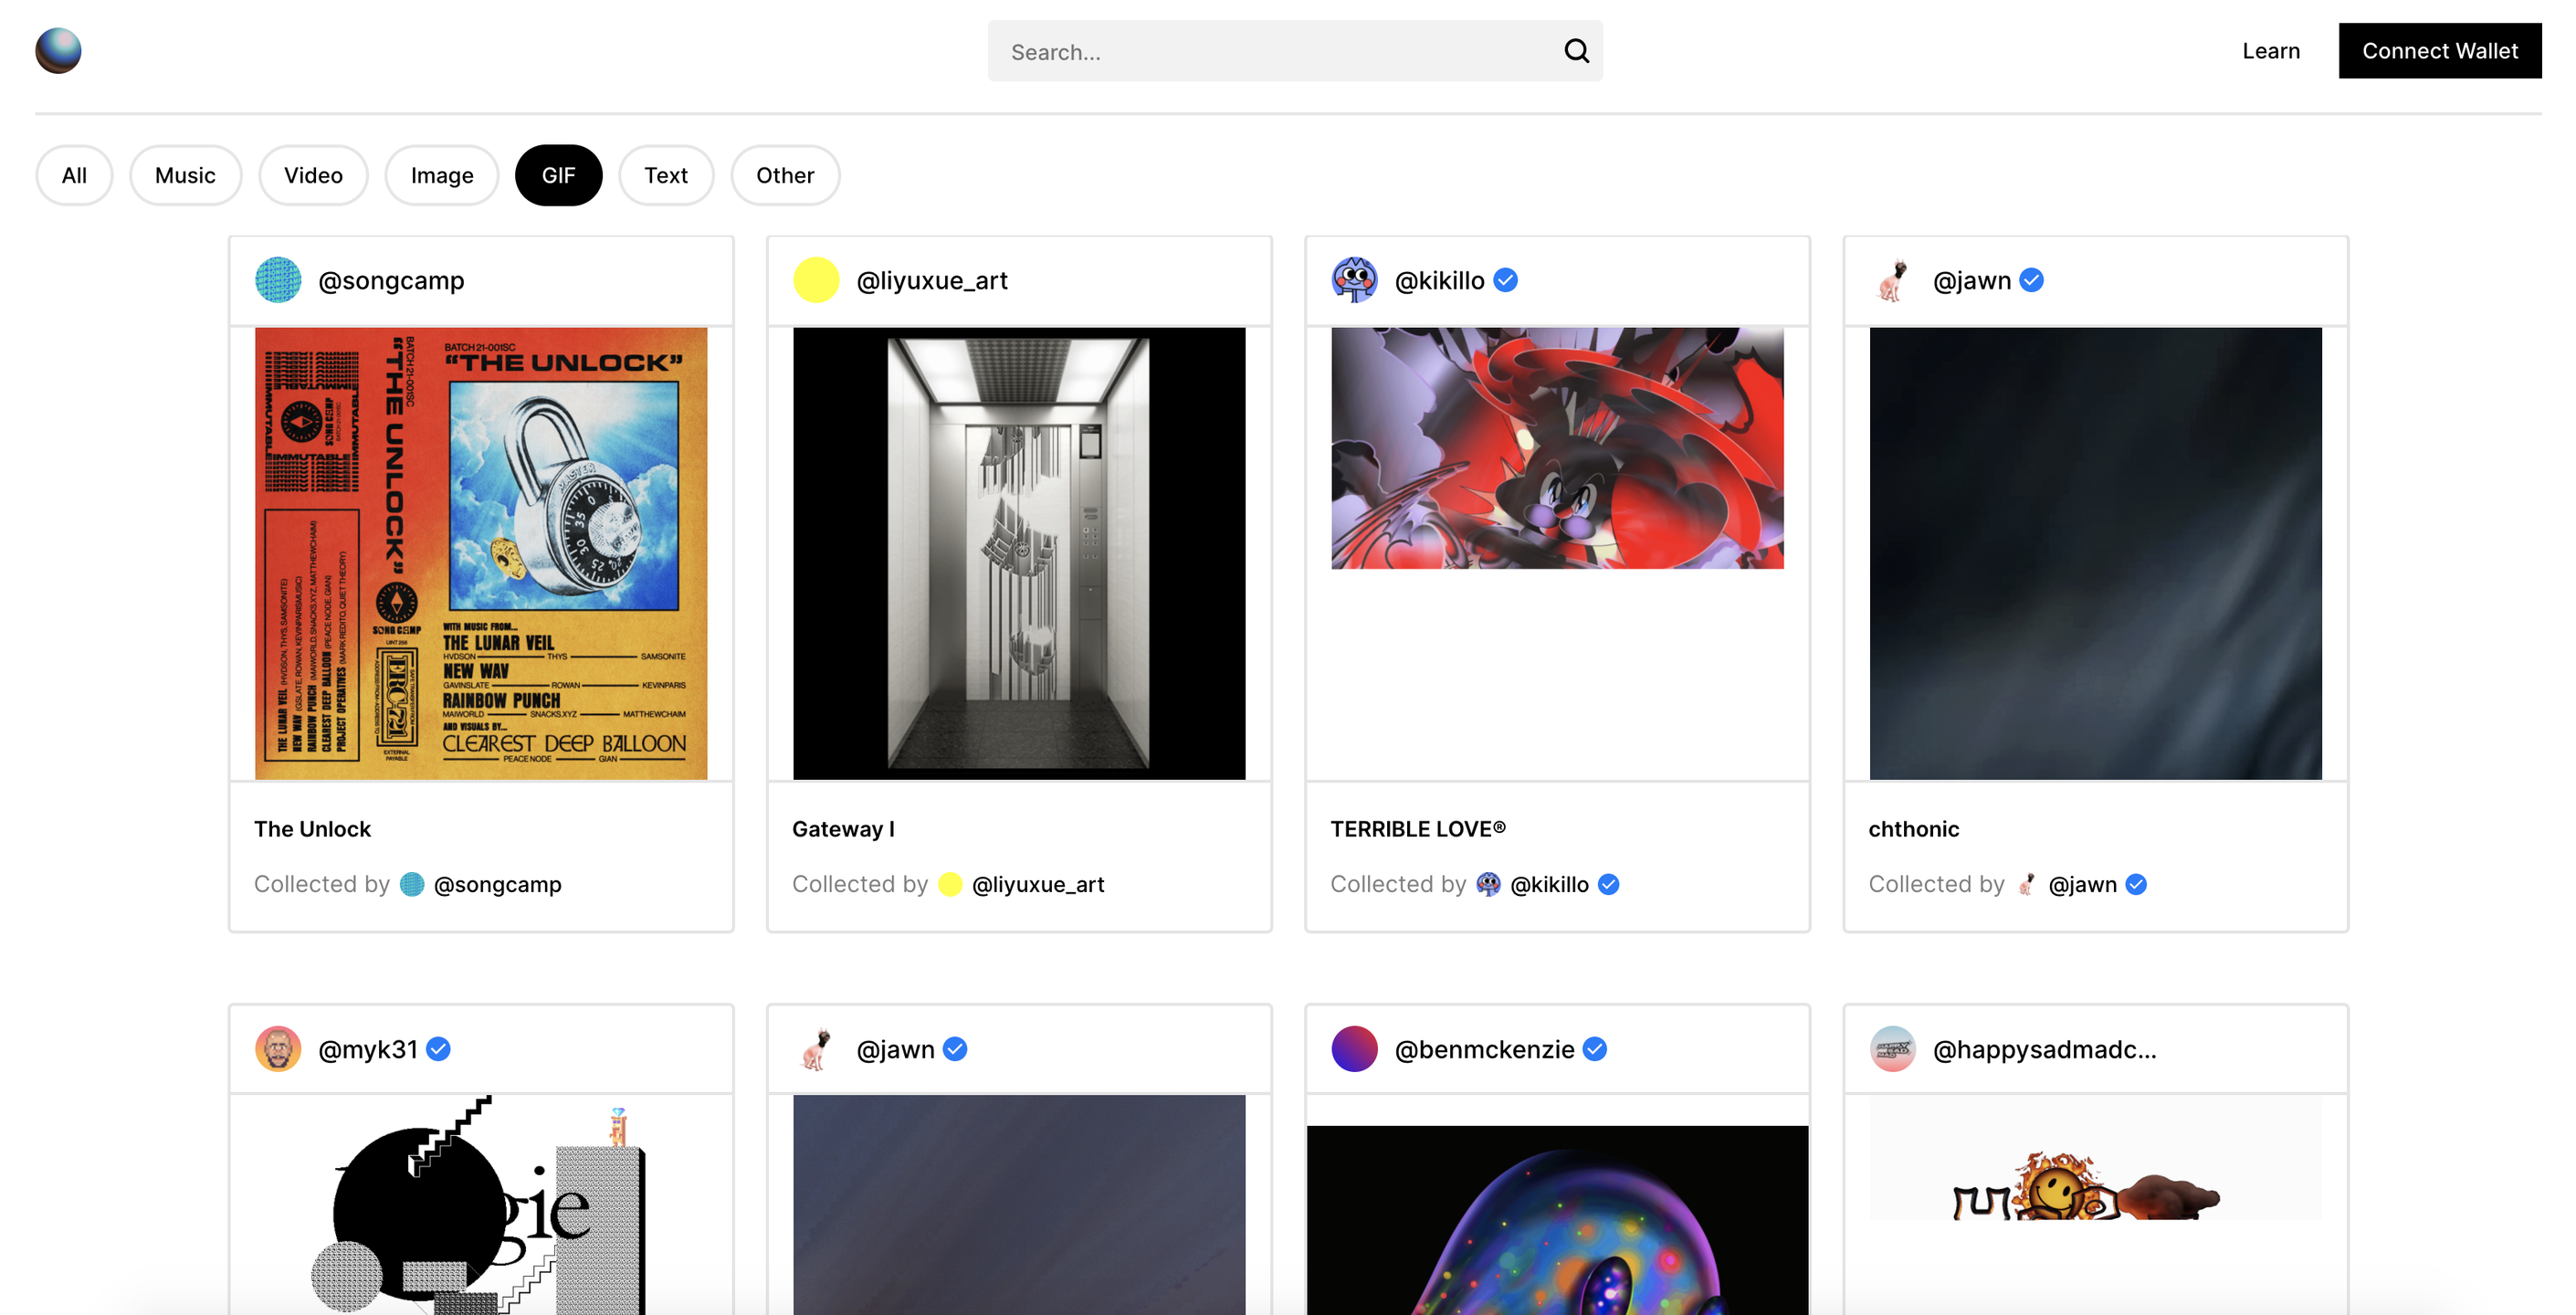View the Gateway I elevator artwork
This screenshot has width=2576, height=1315.
pos(1019,553)
